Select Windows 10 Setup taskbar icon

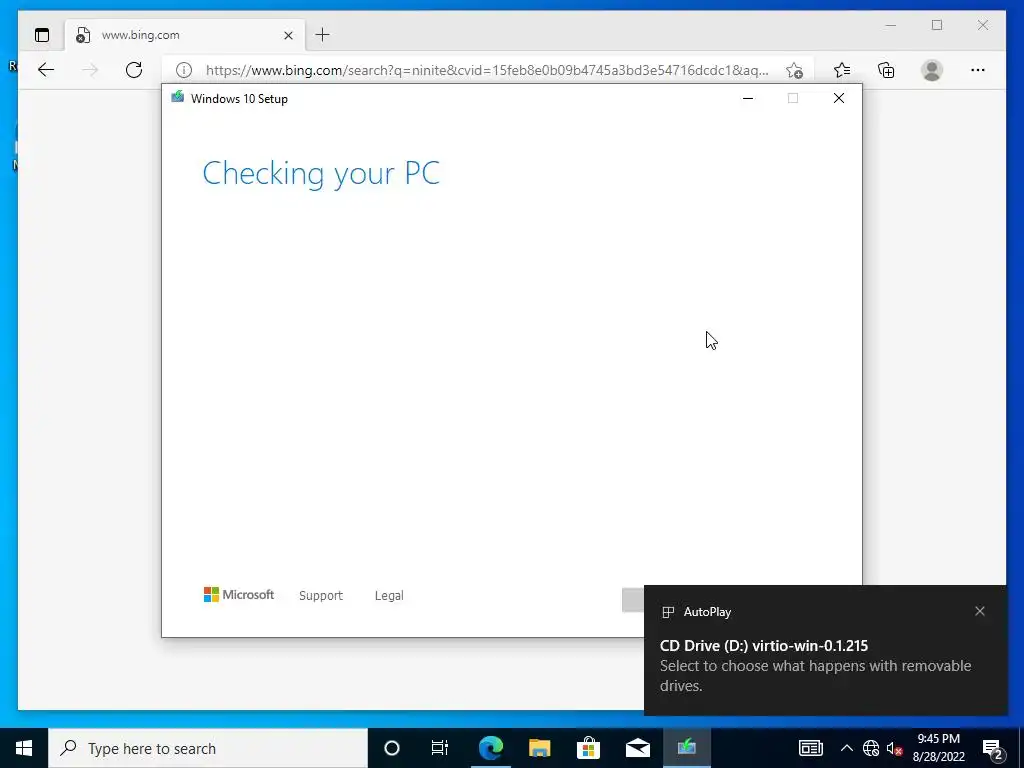click(x=686, y=748)
